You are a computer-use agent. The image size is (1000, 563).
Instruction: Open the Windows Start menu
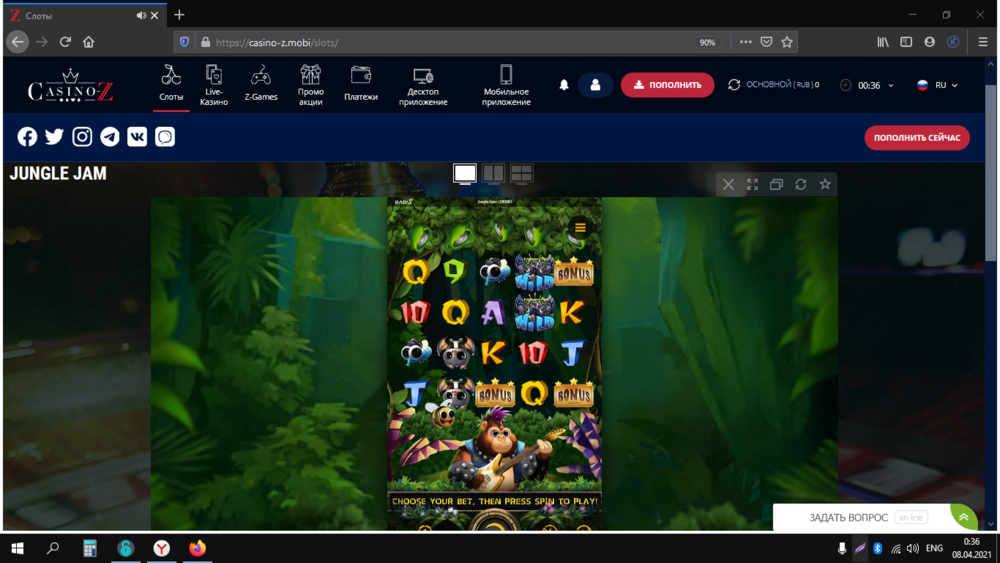[x=18, y=548]
